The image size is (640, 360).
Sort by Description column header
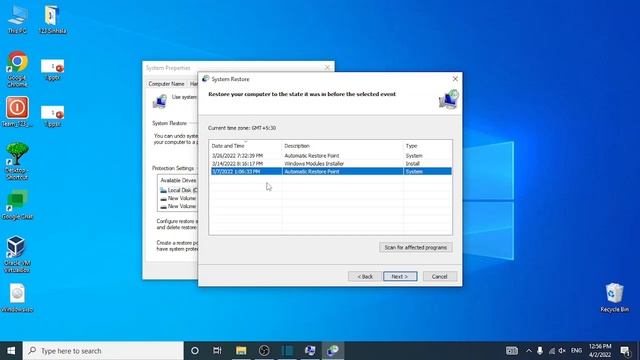point(342,146)
